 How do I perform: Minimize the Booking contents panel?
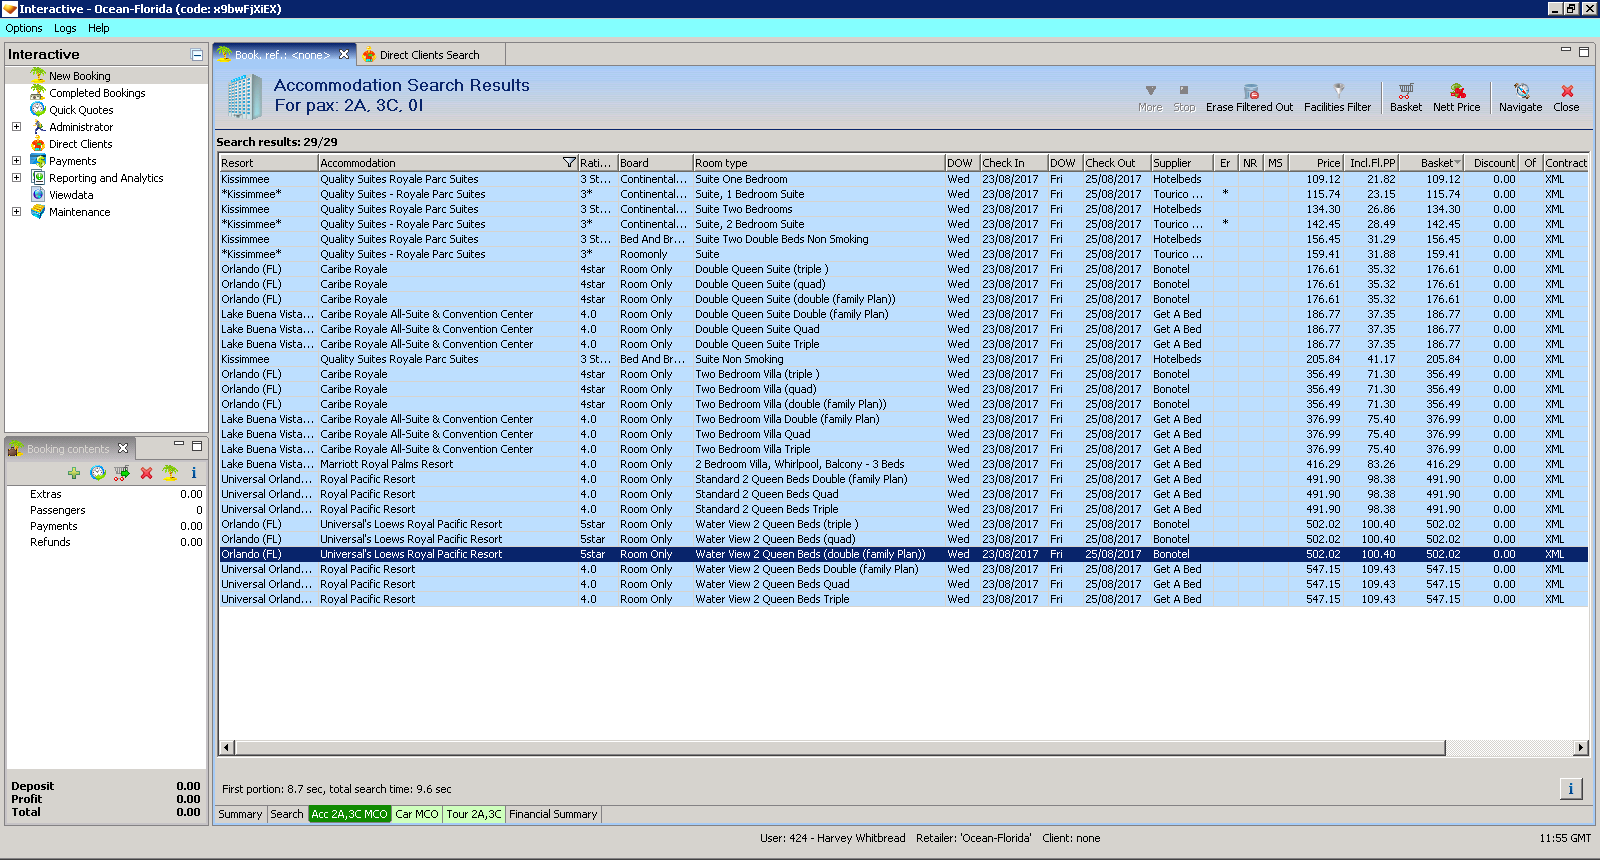pos(179,444)
